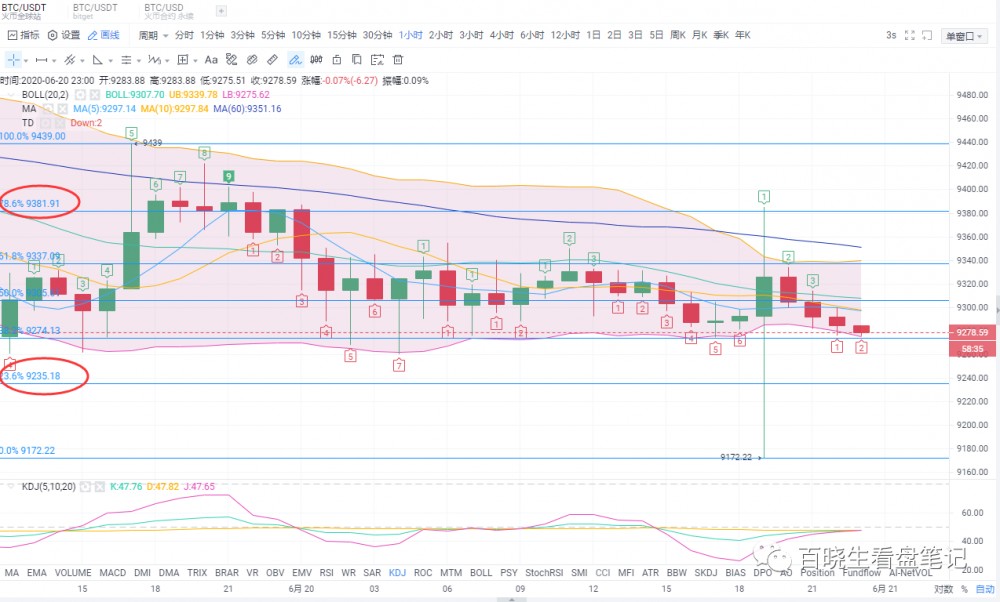Select the ruler measurement tool
The image size is (1000, 602).
click(271, 60)
